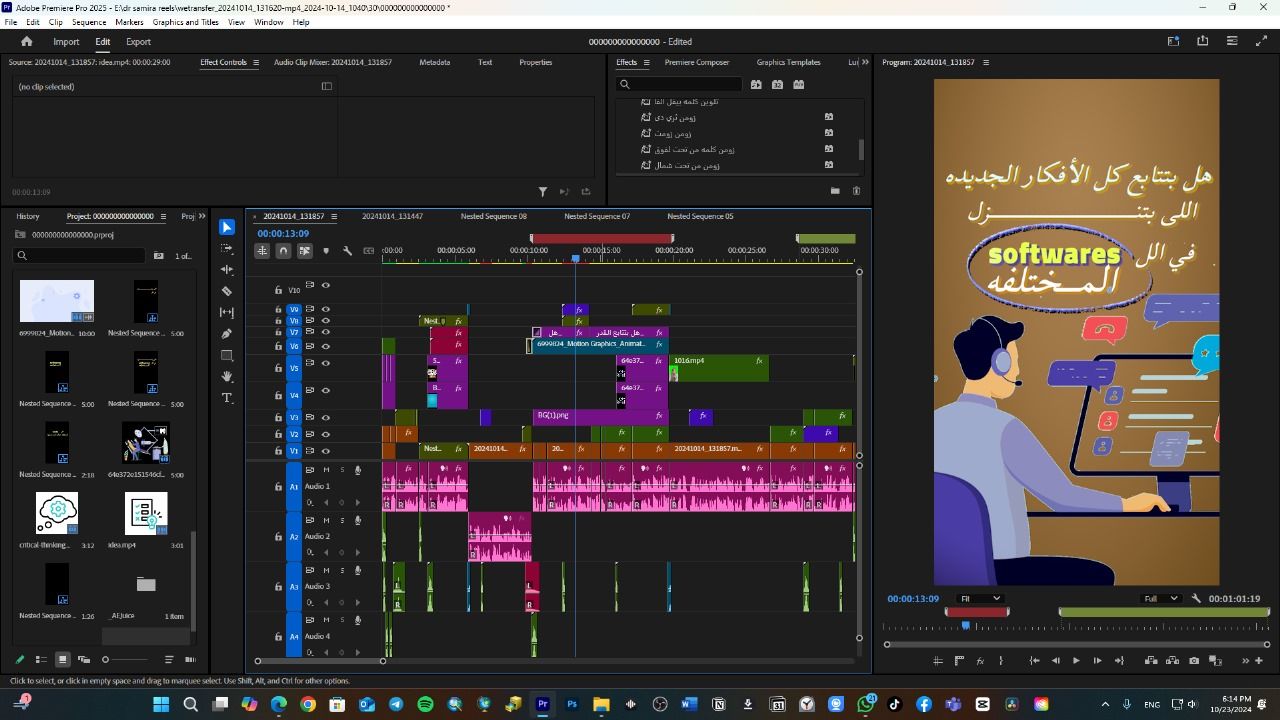The image size is (1280, 720).
Task: Click Export Frame camera icon
Action: (x=1194, y=660)
